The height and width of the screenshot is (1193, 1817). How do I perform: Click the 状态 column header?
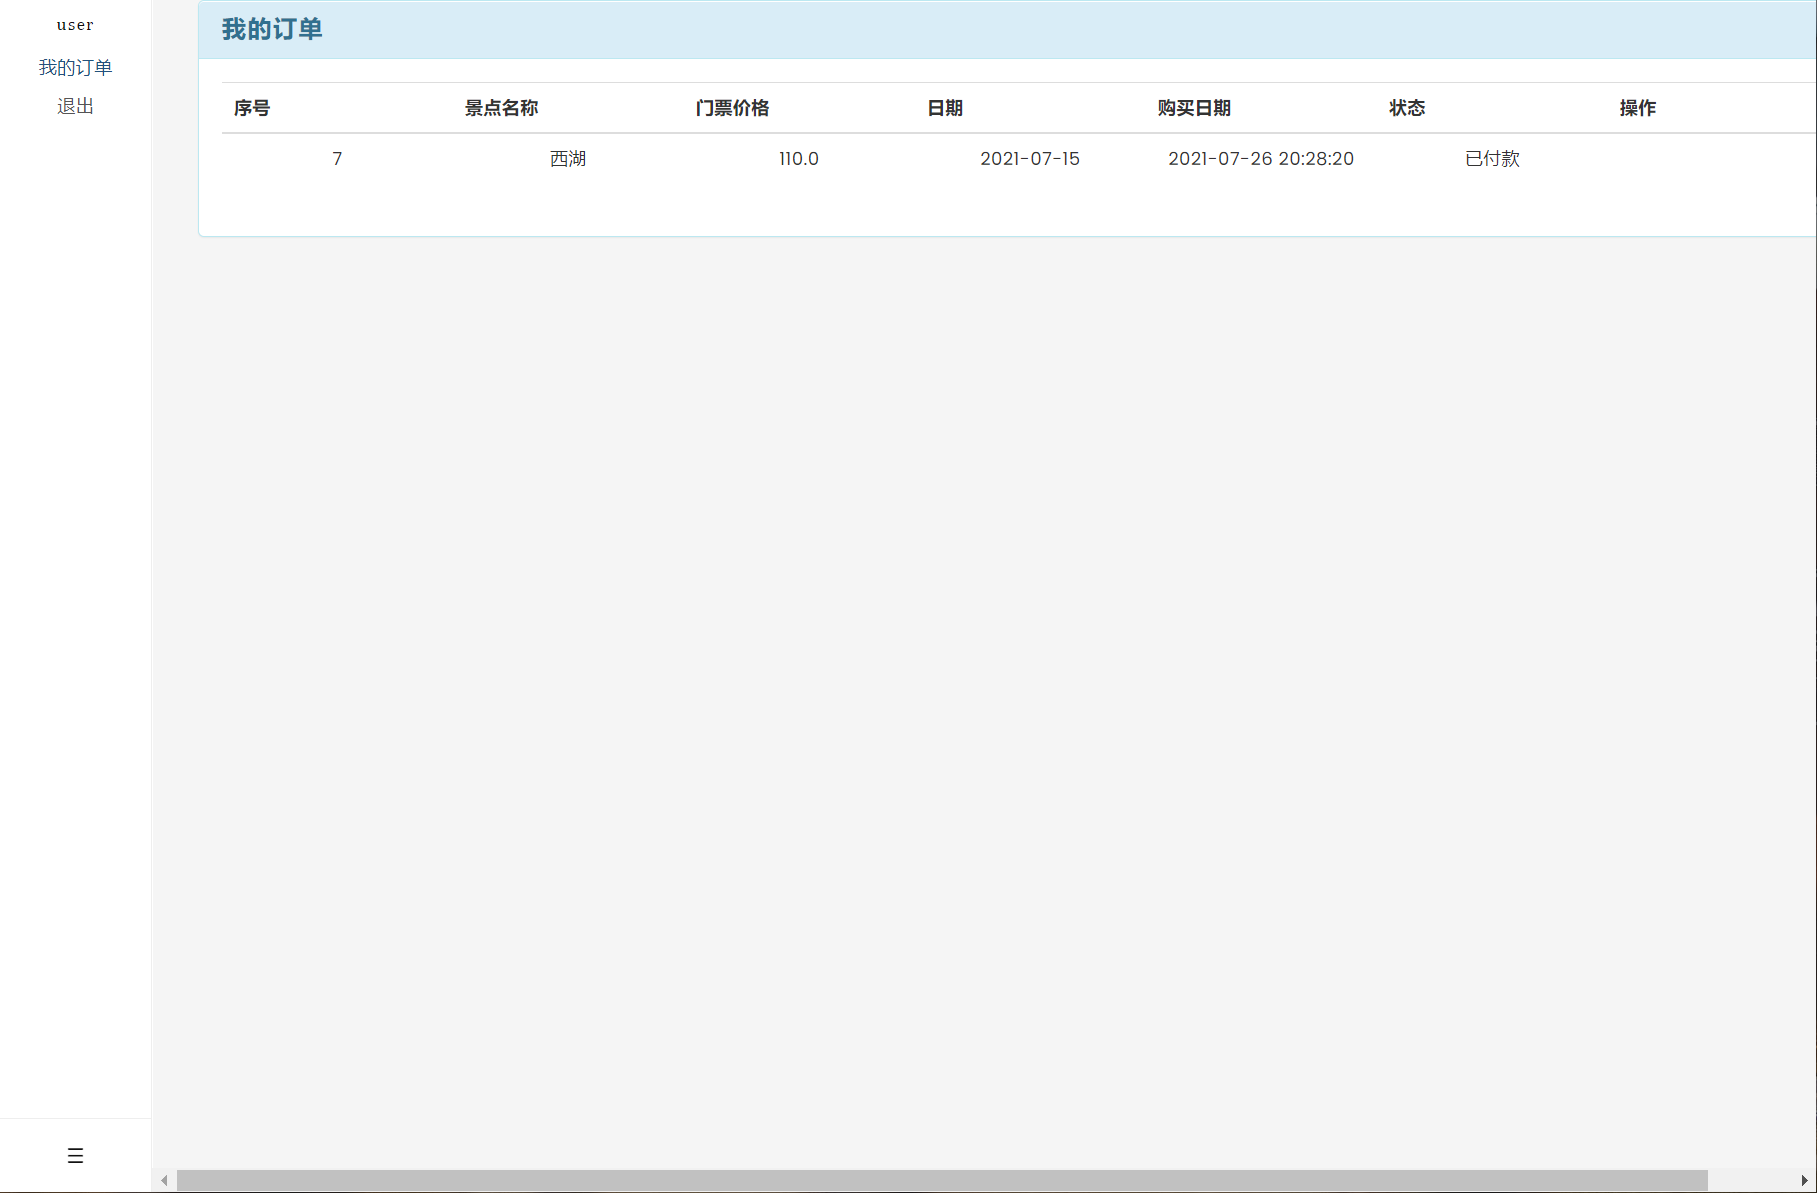tap(1406, 108)
